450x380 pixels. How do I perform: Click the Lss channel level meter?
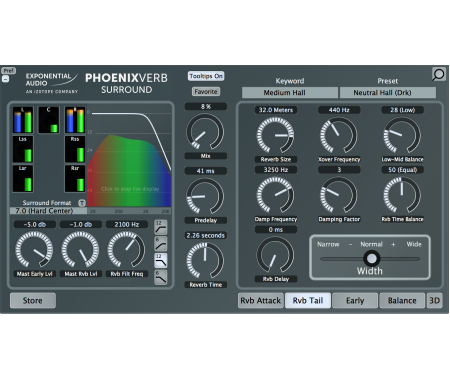coord(23,149)
